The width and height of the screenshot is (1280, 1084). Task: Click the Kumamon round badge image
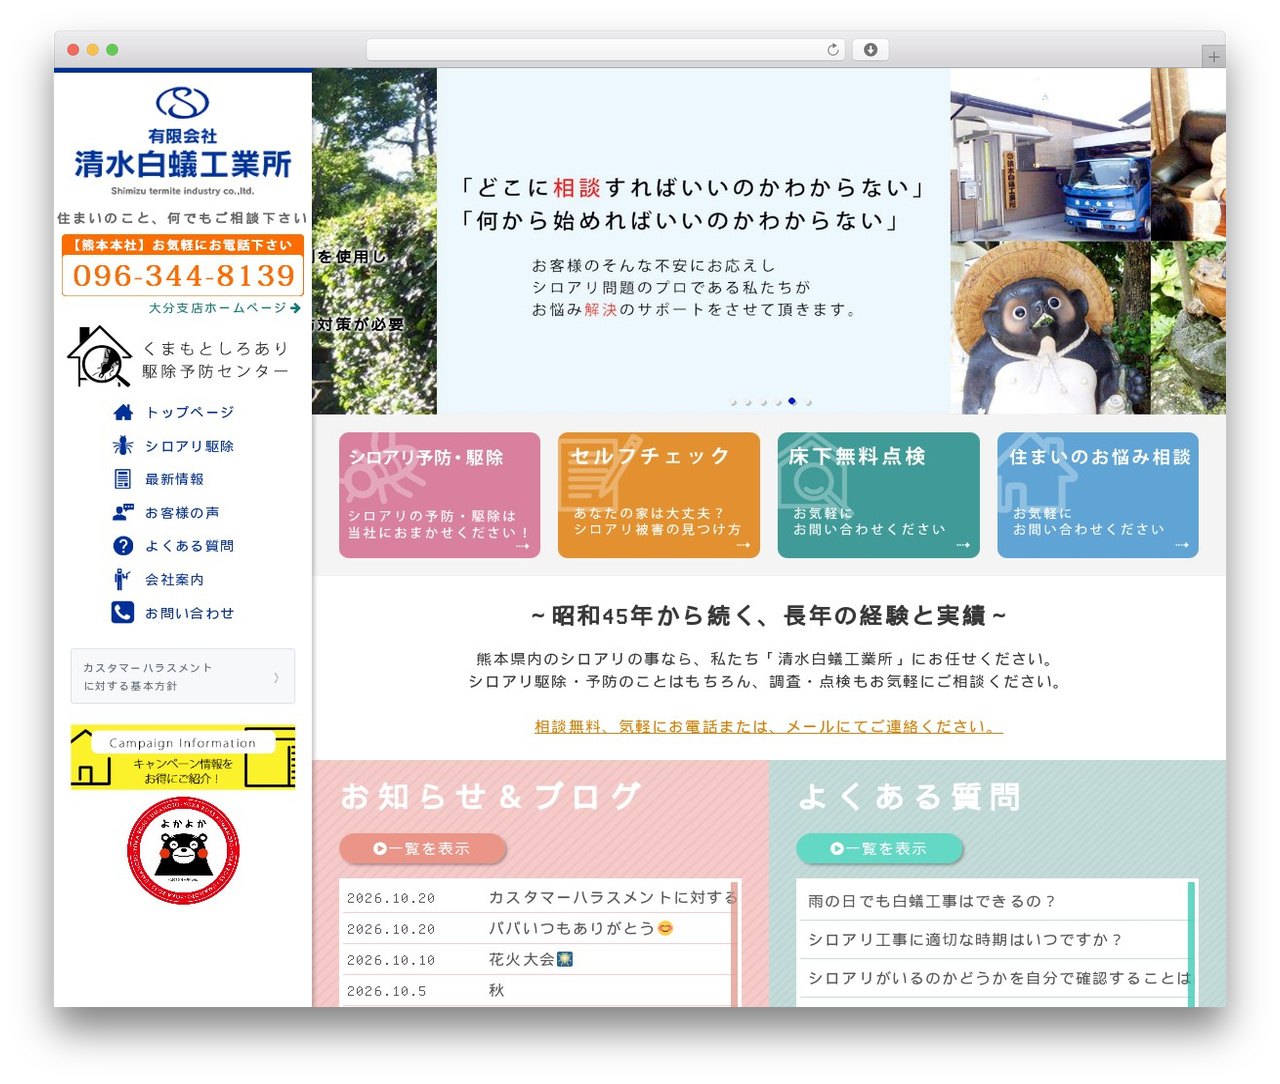pyautogui.click(x=183, y=851)
